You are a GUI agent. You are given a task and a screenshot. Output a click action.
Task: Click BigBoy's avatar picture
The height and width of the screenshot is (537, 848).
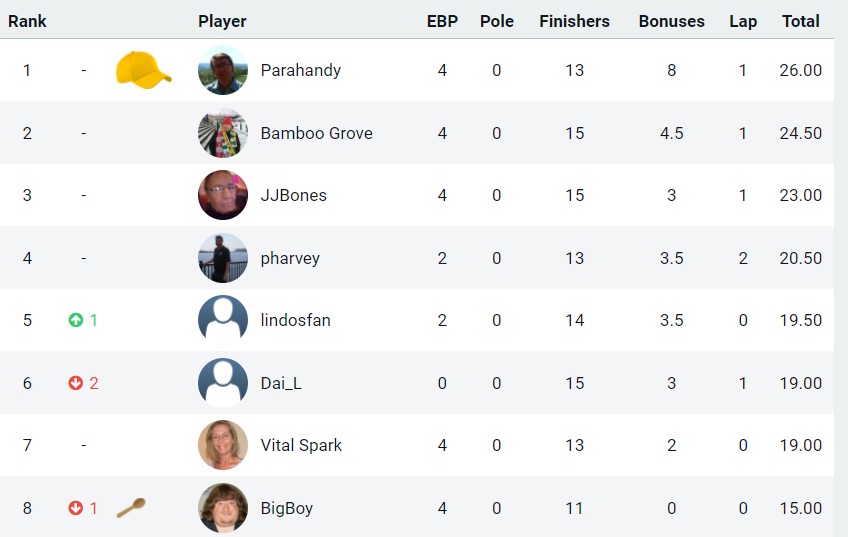(x=223, y=508)
